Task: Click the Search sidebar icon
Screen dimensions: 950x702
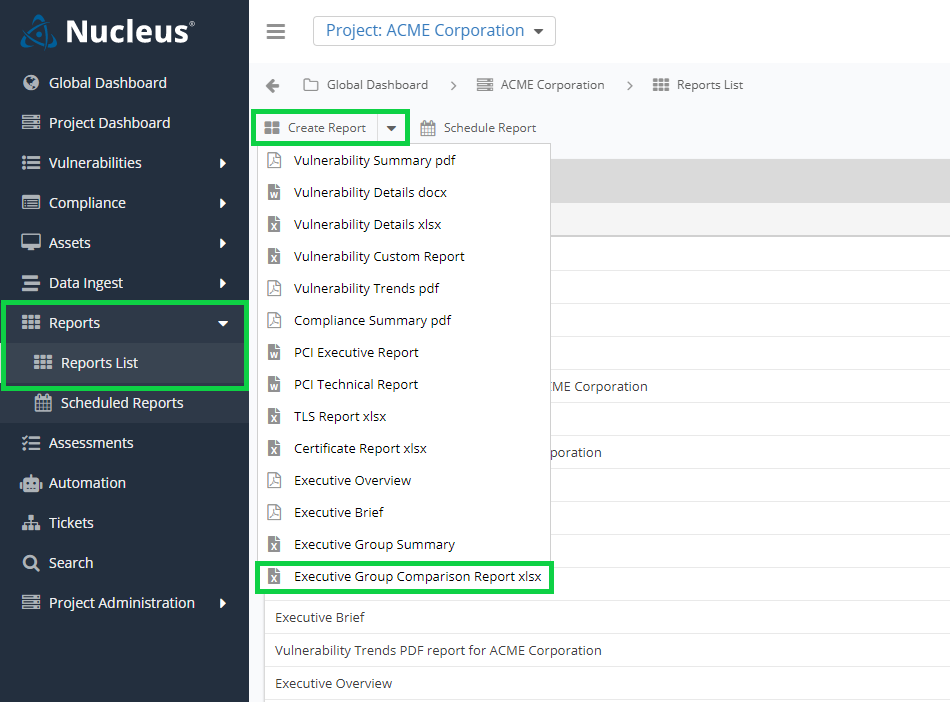Action: 30,562
